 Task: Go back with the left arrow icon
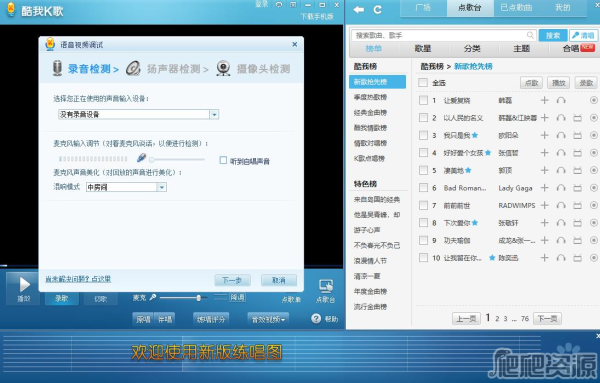(x=359, y=10)
